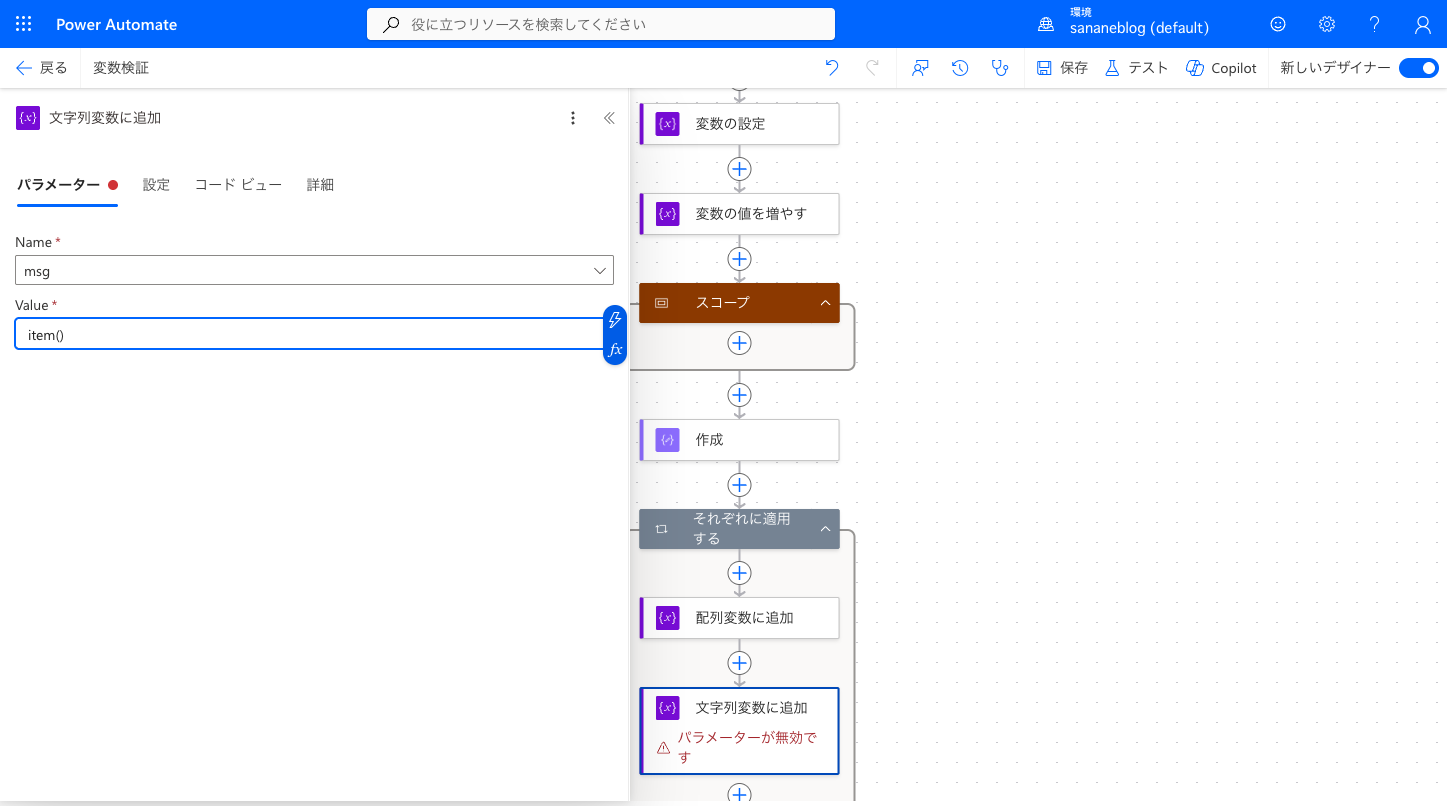Select the 文字列変数に追加 action card
The width and height of the screenshot is (1447, 806).
click(x=739, y=731)
